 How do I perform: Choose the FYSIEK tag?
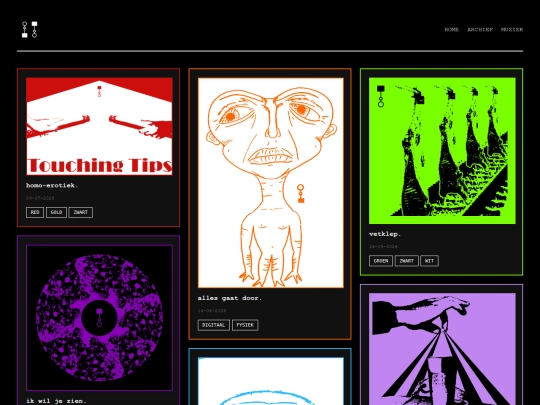click(245, 325)
